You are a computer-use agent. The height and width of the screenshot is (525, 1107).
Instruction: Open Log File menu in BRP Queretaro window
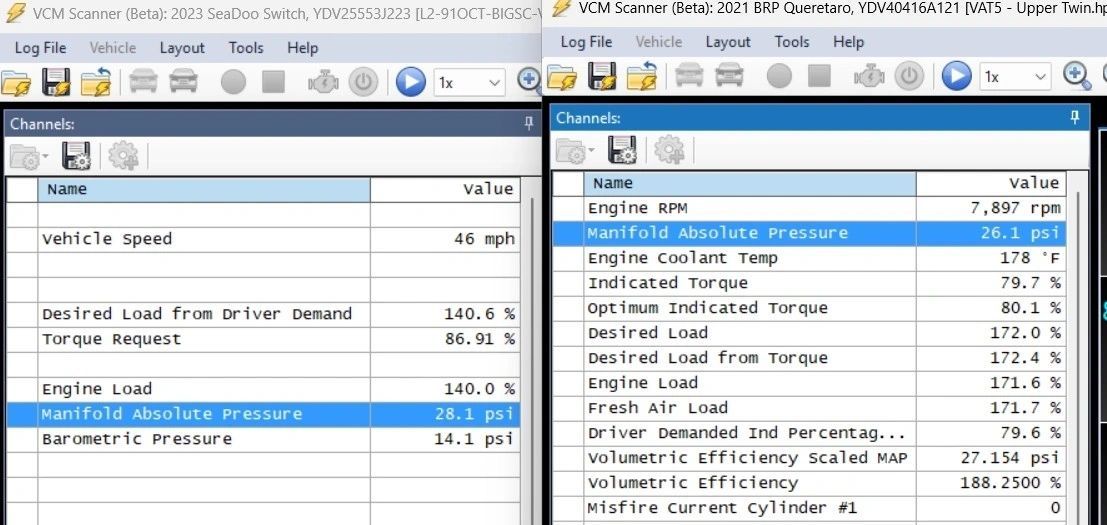(x=587, y=42)
